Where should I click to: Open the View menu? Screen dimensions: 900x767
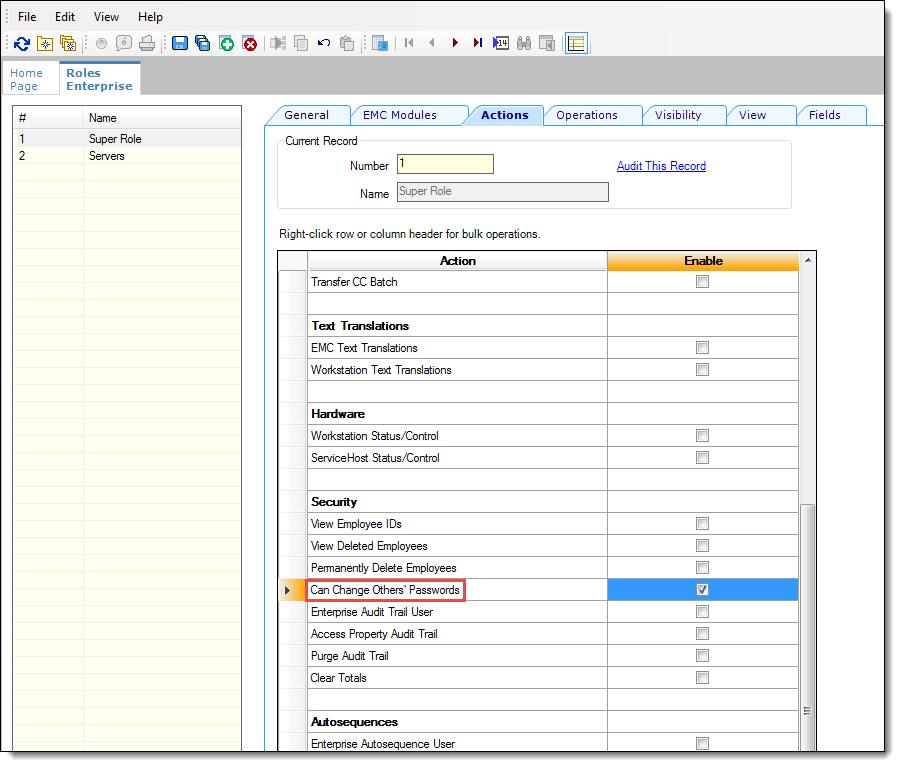(x=106, y=17)
